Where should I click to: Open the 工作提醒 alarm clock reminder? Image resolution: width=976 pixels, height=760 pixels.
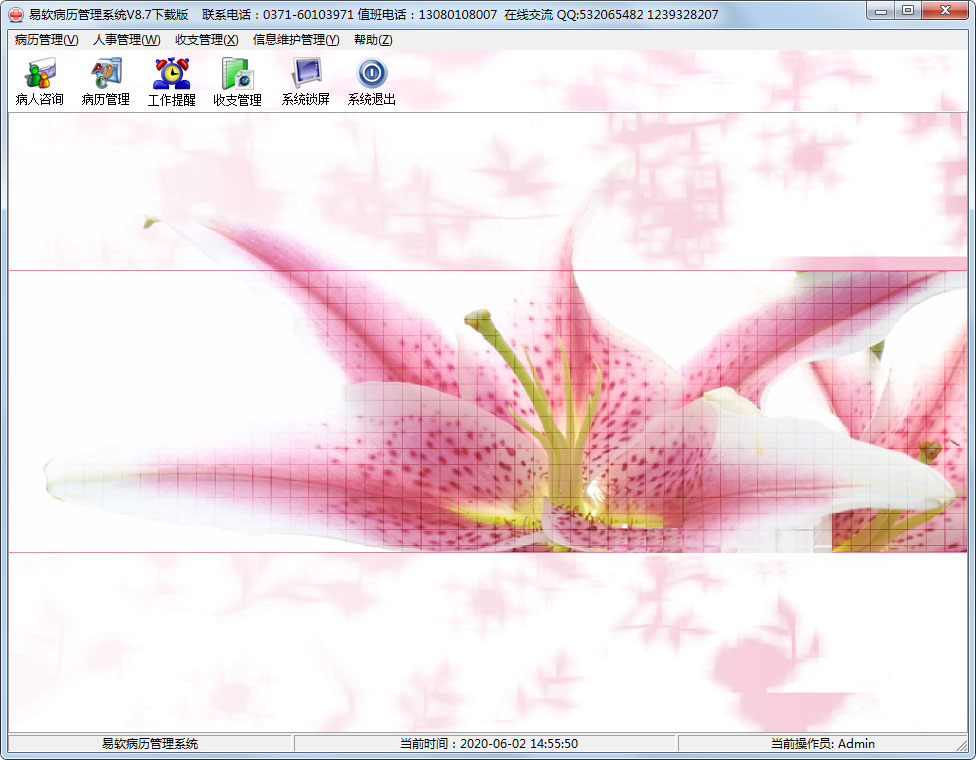(171, 82)
